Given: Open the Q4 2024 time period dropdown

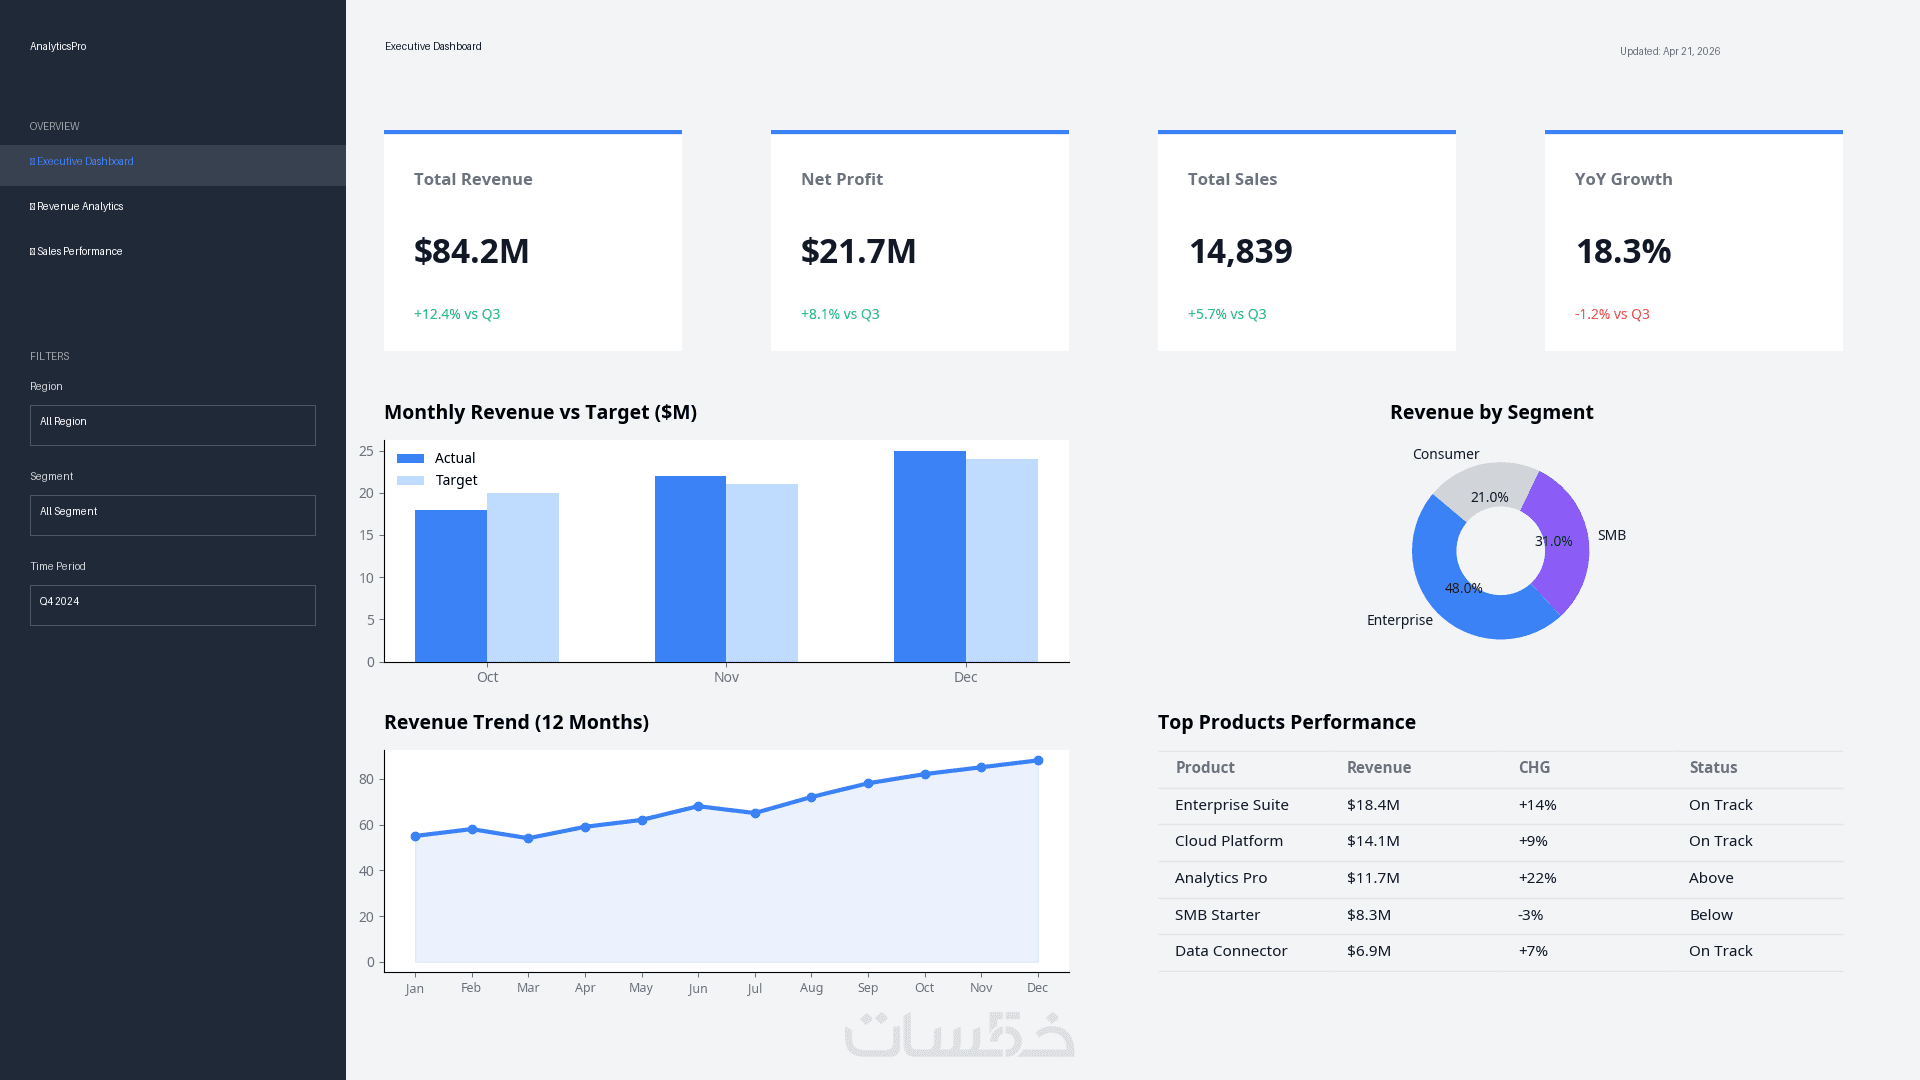Looking at the screenshot, I should coord(173,605).
